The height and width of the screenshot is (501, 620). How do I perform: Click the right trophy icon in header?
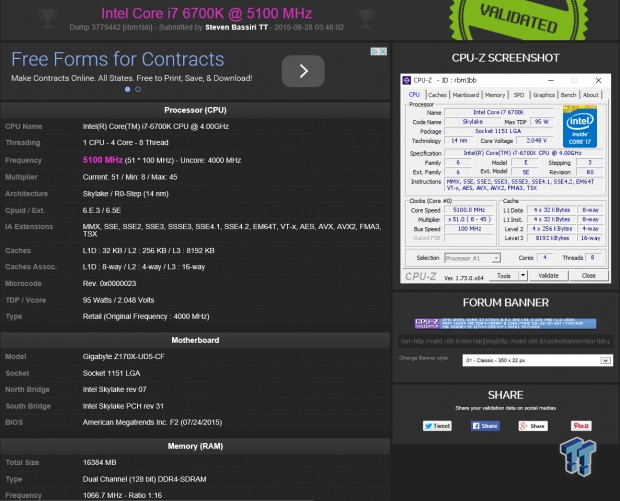click(365, 18)
